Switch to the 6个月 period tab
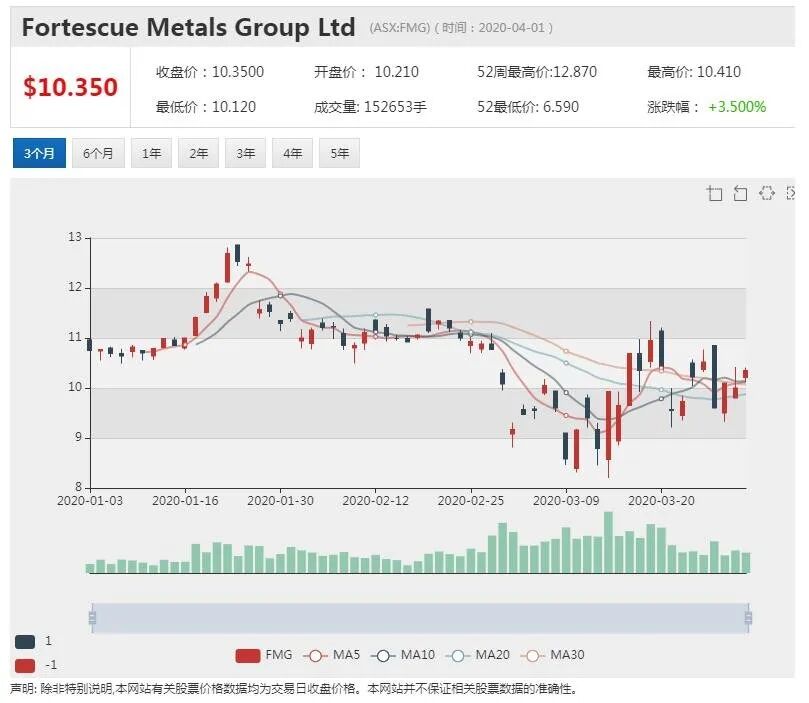 click(98, 153)
